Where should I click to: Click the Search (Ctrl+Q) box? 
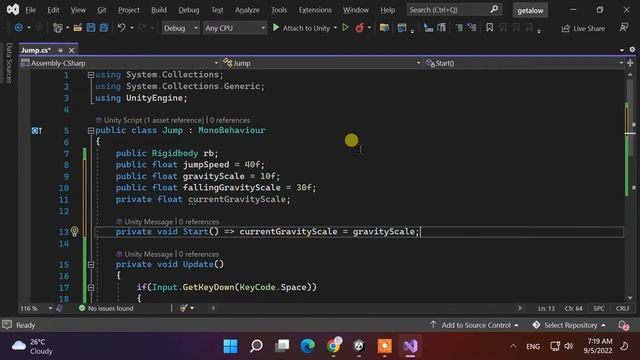click(x=454, y=10)
